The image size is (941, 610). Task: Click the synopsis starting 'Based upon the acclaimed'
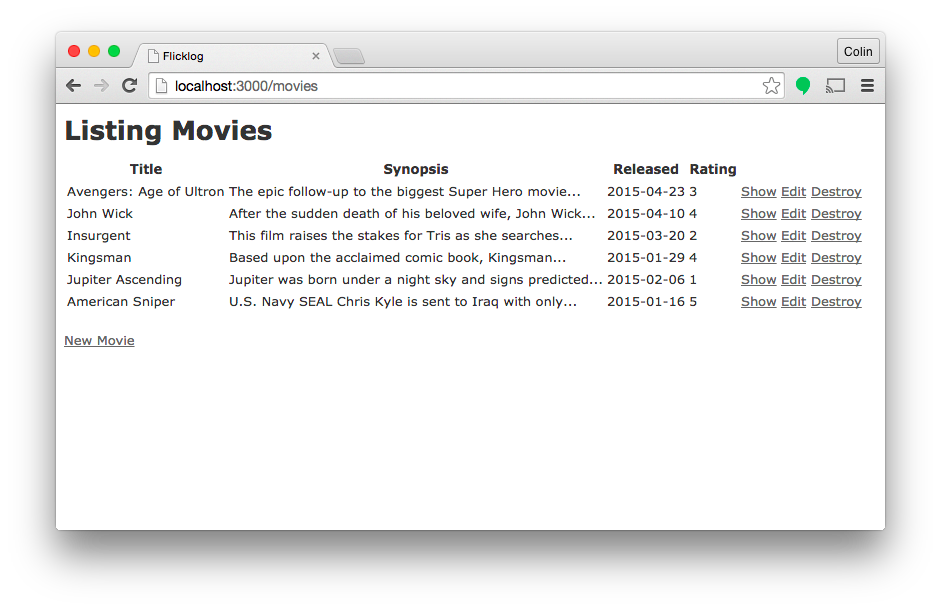pyautogui.click(x=397, y=258)
